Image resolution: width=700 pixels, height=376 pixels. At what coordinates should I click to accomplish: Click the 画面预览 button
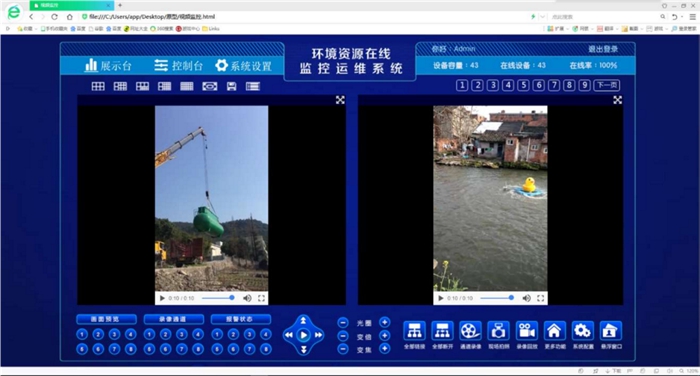(106, 319)
